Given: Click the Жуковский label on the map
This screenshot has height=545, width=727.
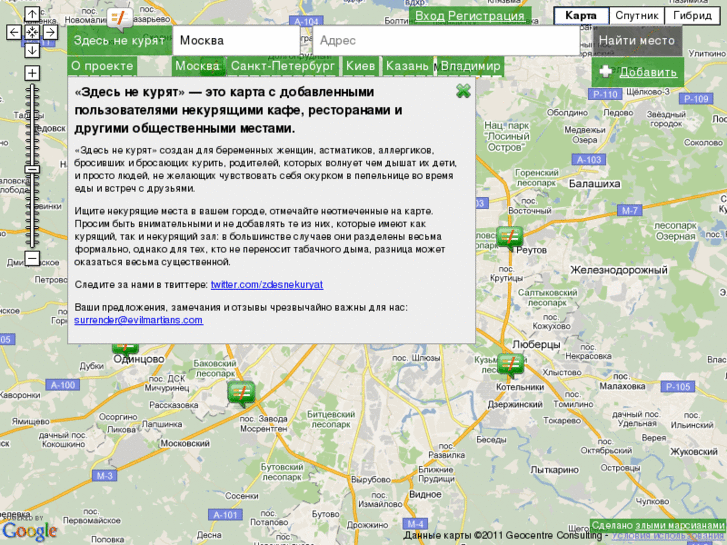Looking at the screenshot, I should pyautogui.click(x=694, y=451).
